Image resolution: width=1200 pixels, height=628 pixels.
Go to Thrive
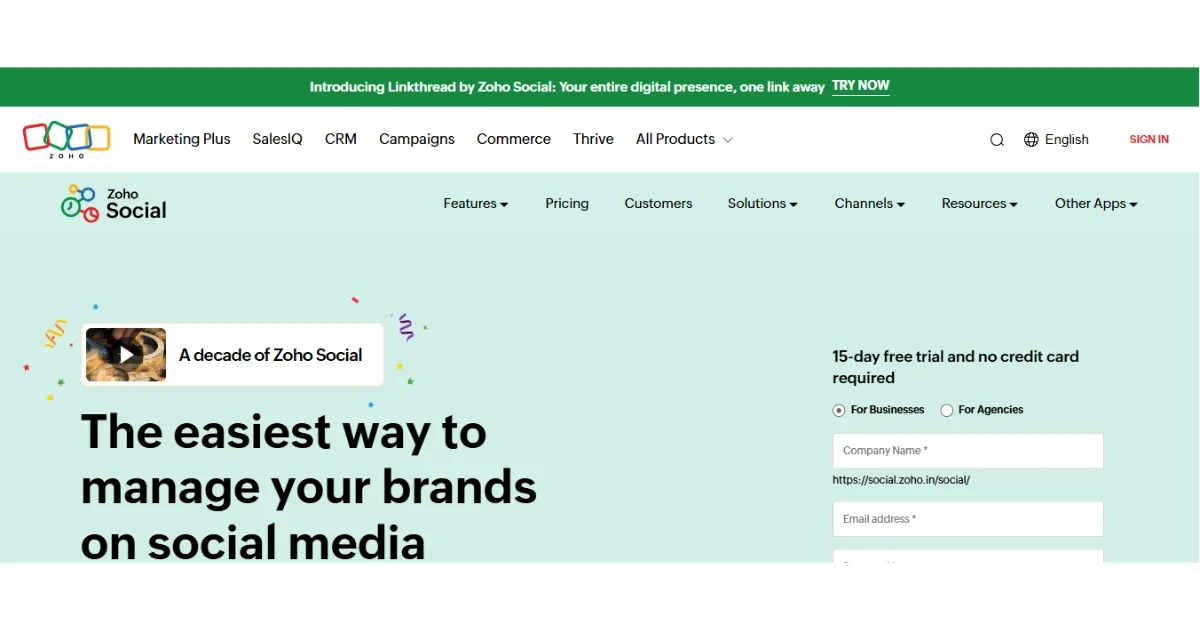(593, 139)
